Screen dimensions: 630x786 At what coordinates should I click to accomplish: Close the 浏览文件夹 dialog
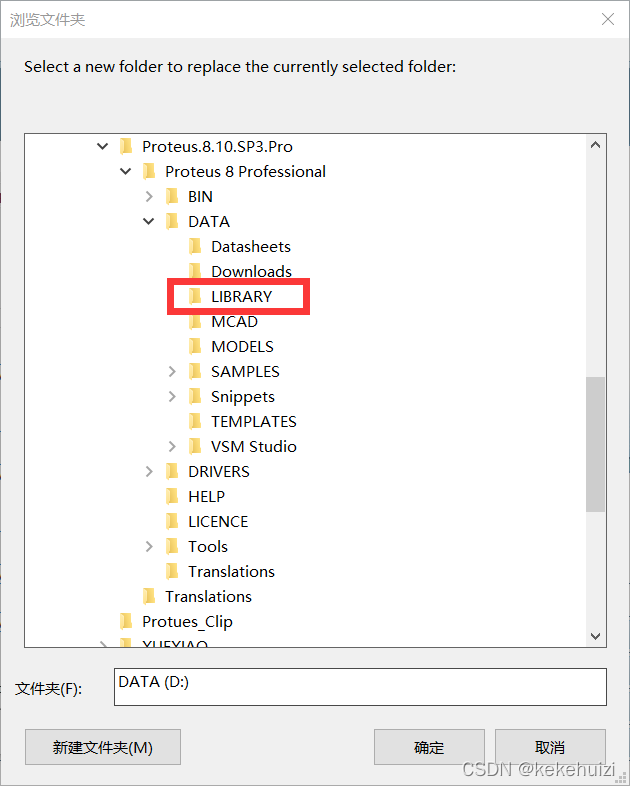(608, 20)
